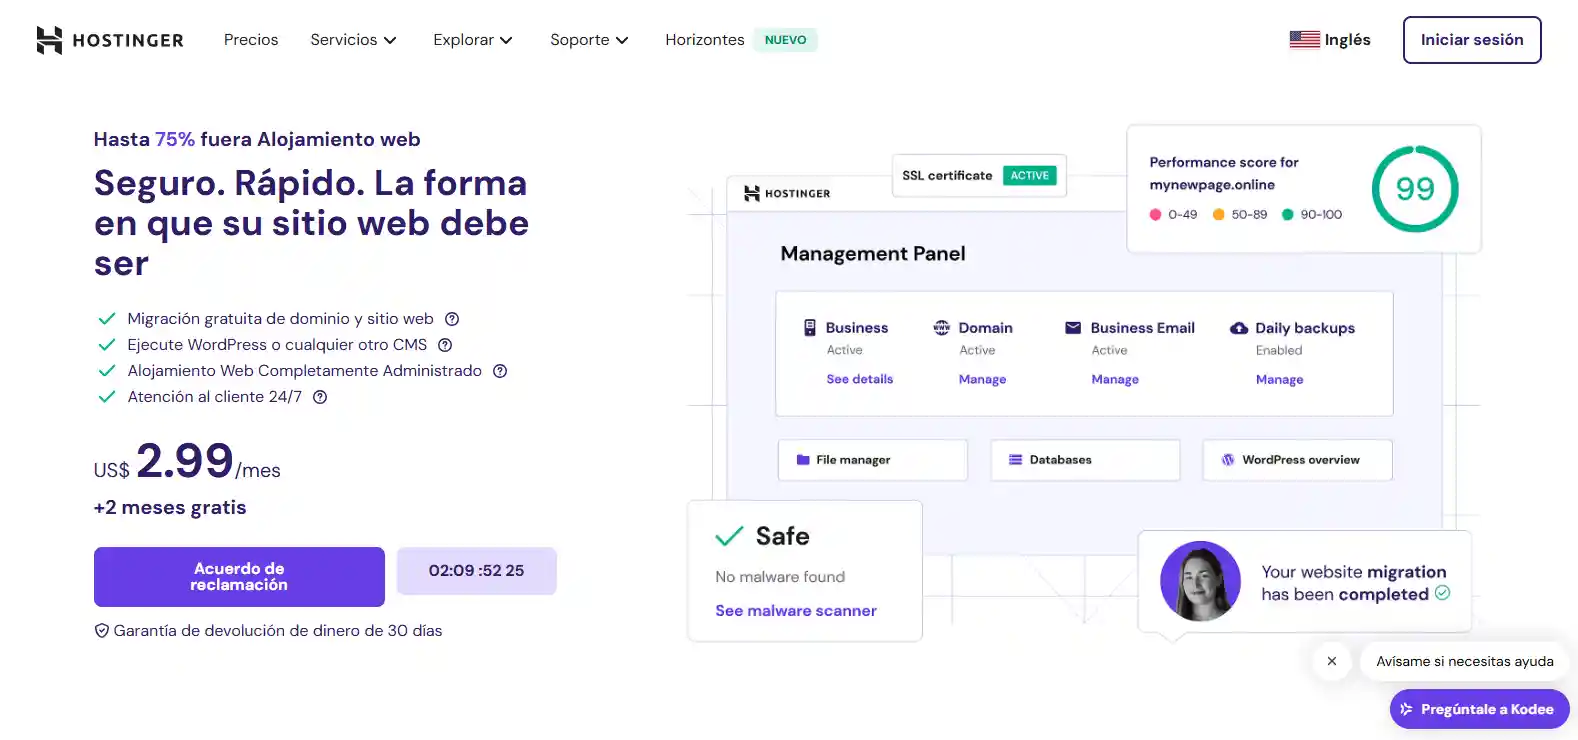The width and height of the screenshot is (1578, 740).
Task: Go to Horizontes in the navigation
Action: tap(705, 40)
